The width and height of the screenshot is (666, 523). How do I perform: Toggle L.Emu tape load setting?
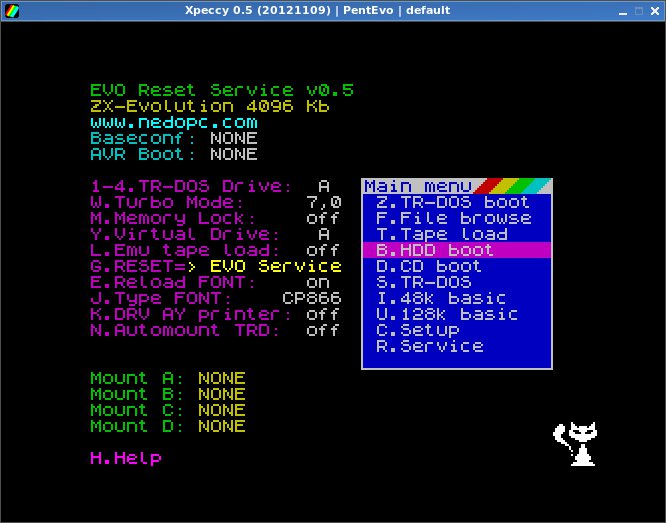tap(322, 250)
